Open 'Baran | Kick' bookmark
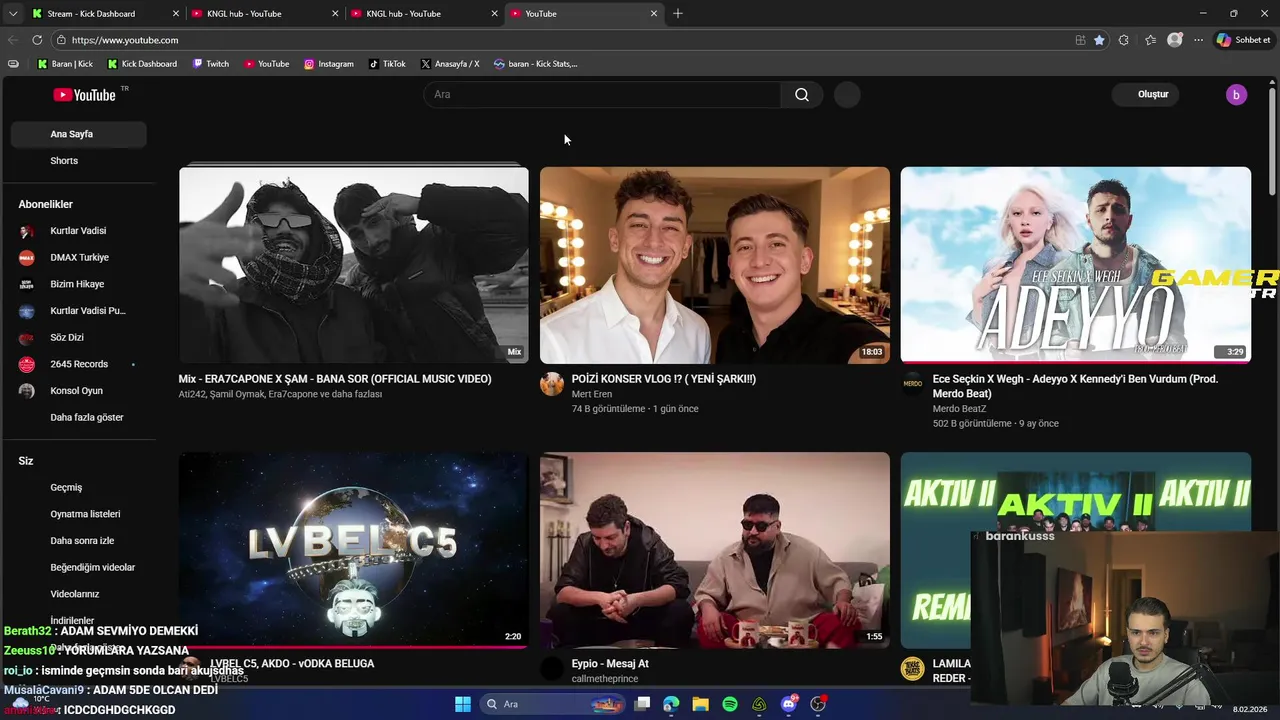 tap(65, 64)
